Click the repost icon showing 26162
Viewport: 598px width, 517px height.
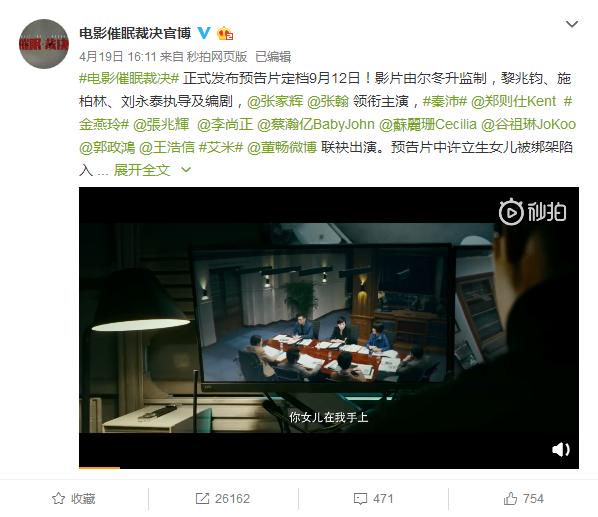pyautogui.click(x=202, y=498)
